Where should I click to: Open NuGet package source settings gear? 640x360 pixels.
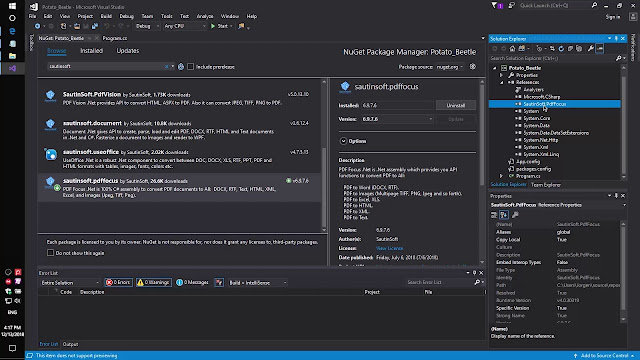coord(473,67)
